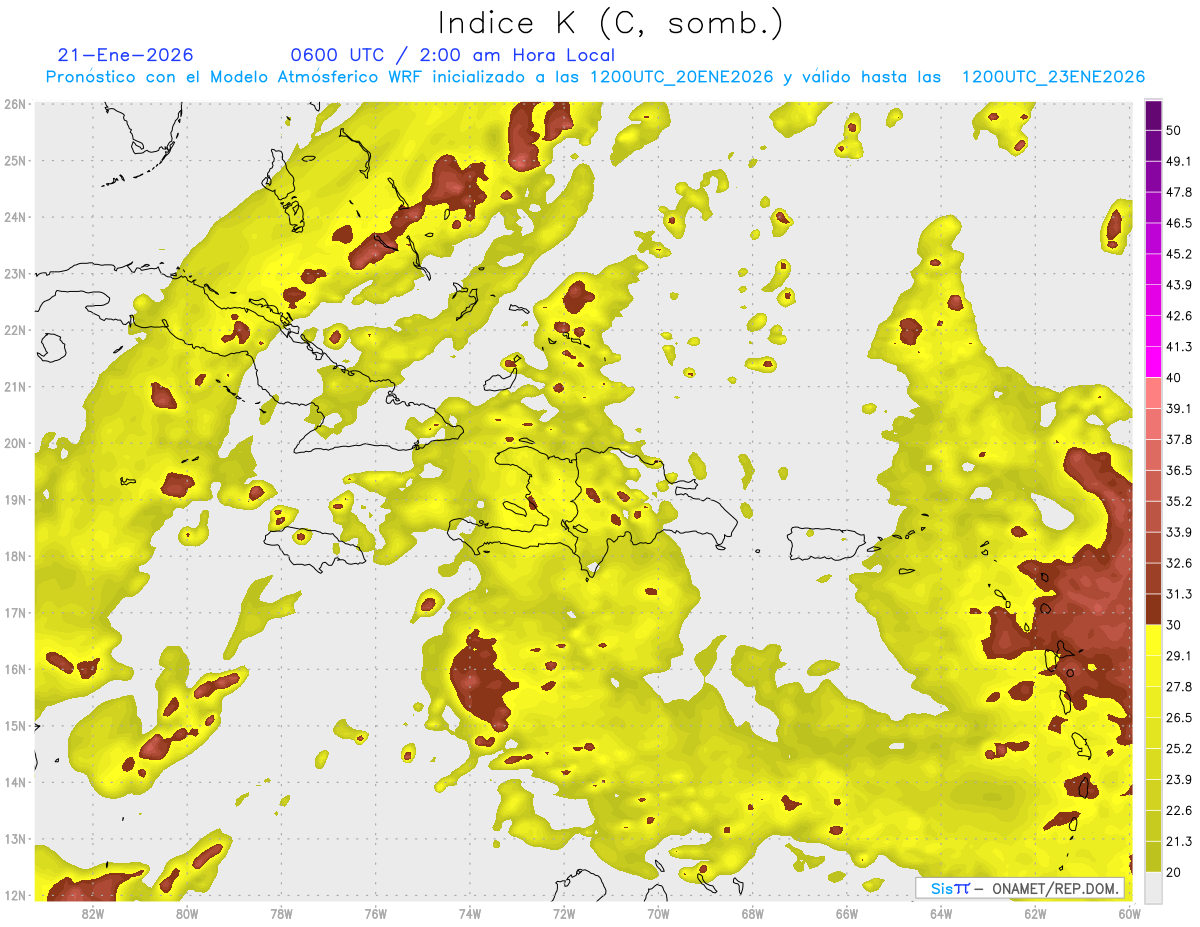Click the '0600 UTC / 2:00 am Hora Local' time text
The image size is (1200, 927).
click(452, 55)
